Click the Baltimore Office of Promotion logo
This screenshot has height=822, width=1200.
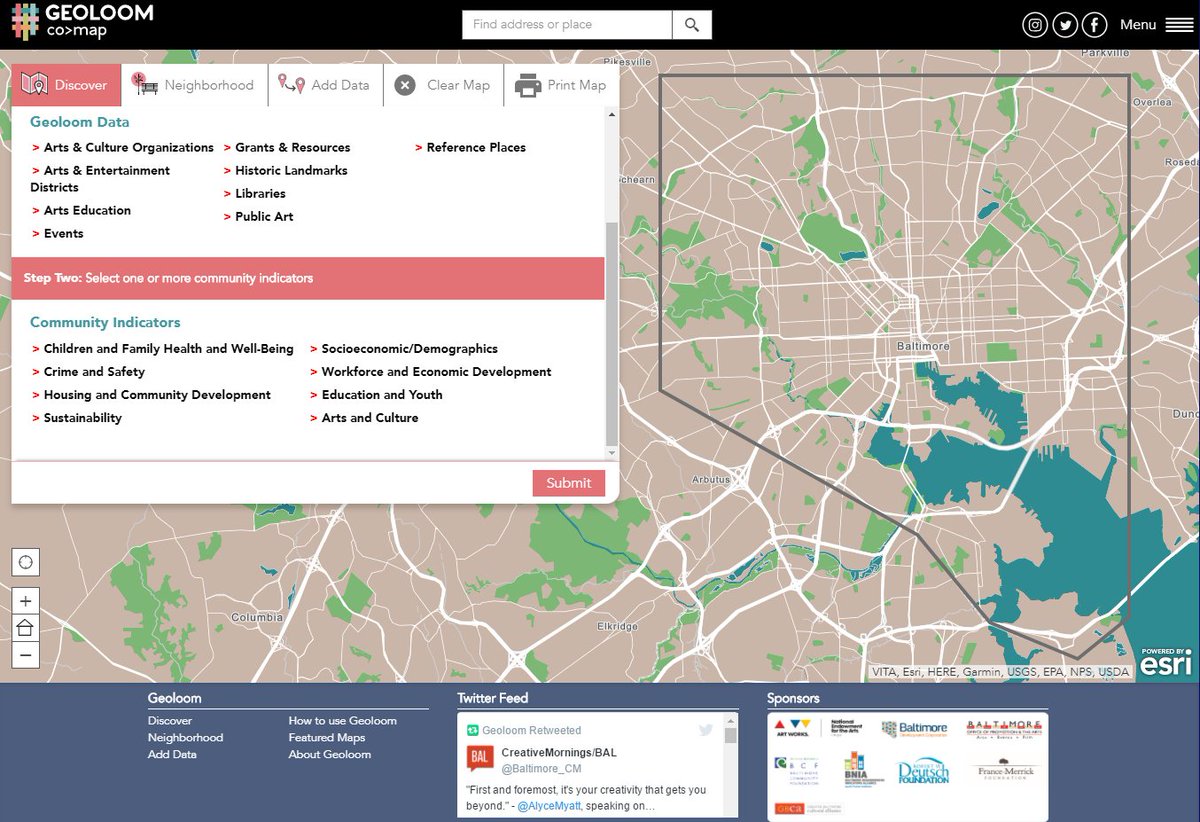(x=1004, y=730)
